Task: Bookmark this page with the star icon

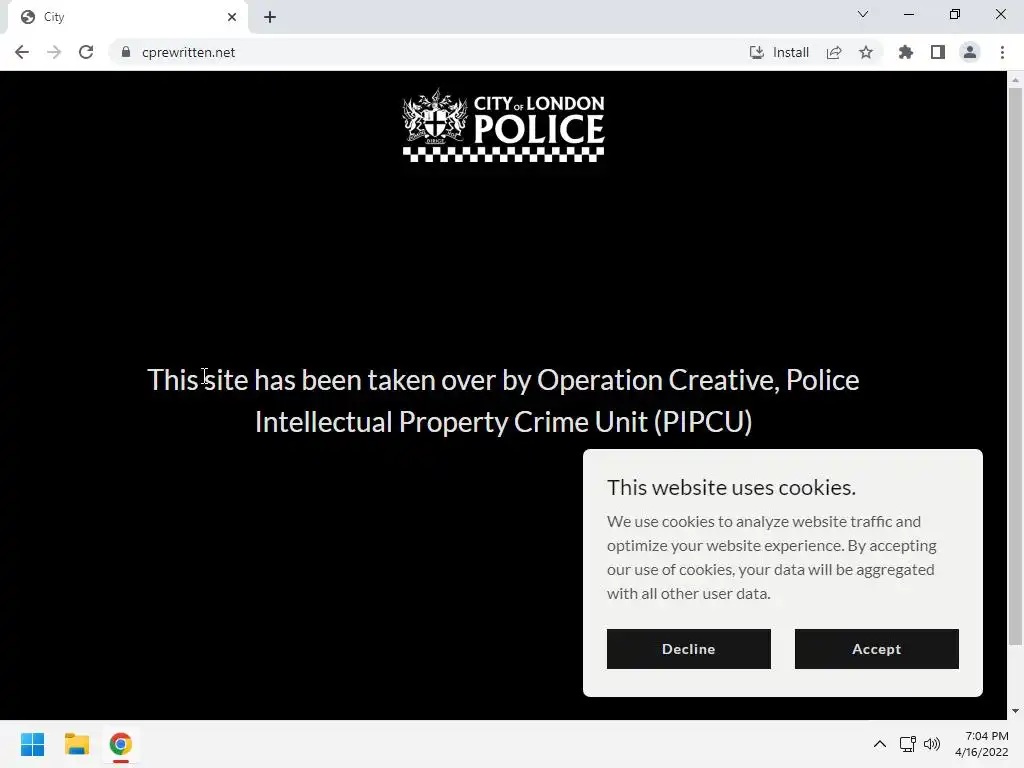Action: coord(866,52)
